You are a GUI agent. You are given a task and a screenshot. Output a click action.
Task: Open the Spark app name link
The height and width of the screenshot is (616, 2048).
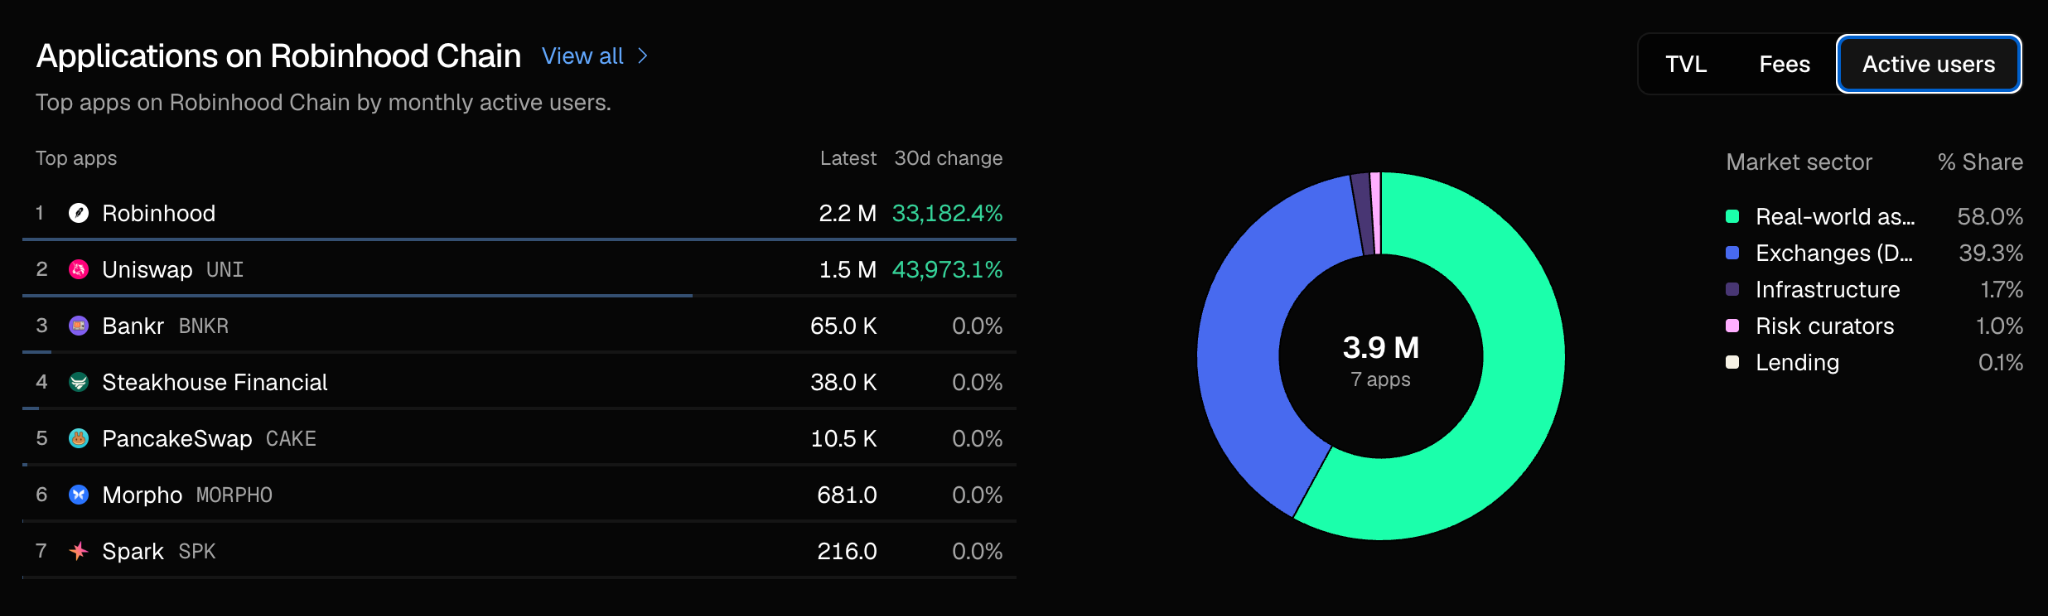point(133,552)
